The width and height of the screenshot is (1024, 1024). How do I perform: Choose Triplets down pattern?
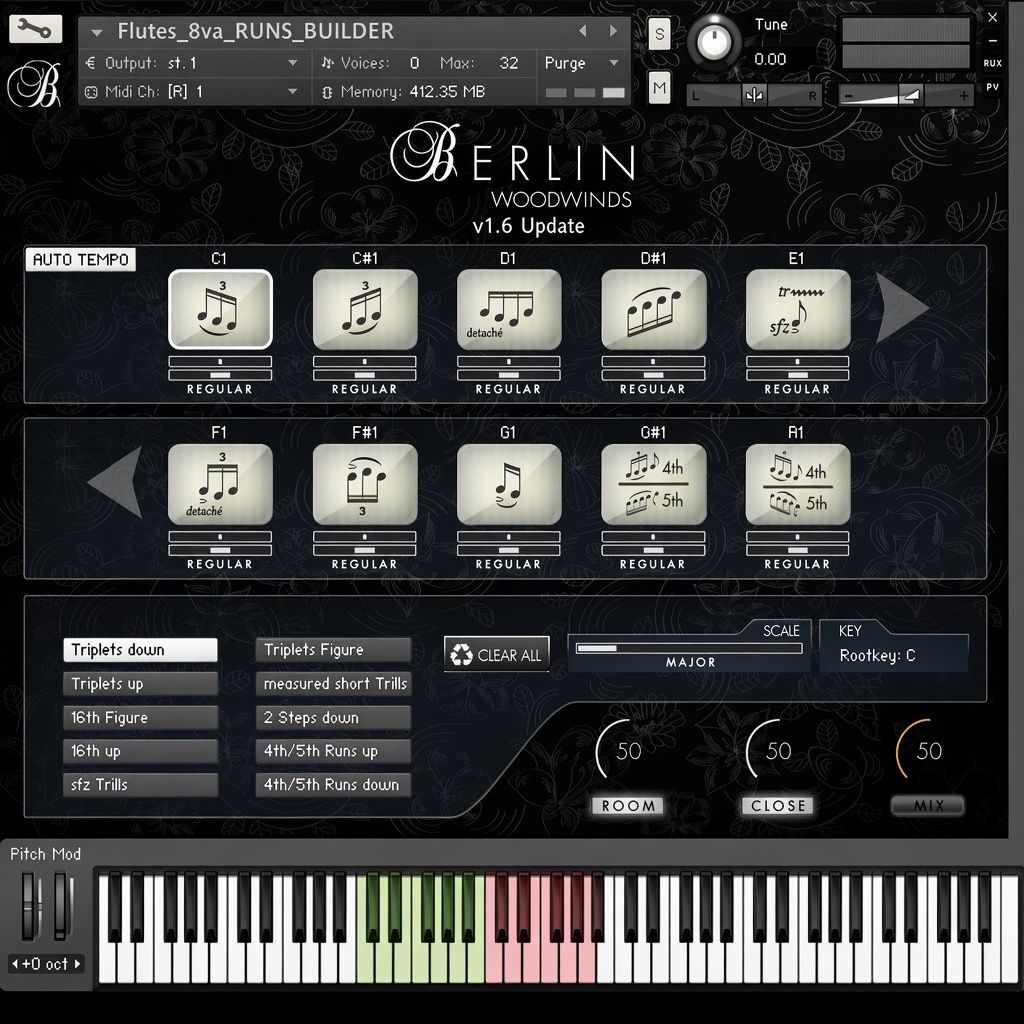pyautogui.click(x=140, y=650)
